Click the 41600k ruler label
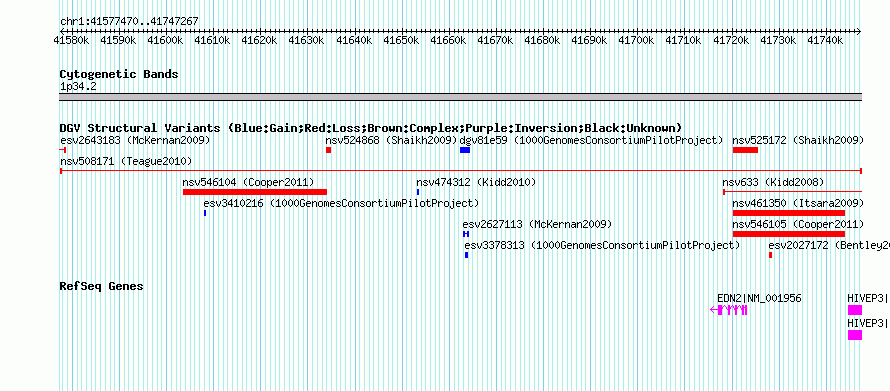 165,41
